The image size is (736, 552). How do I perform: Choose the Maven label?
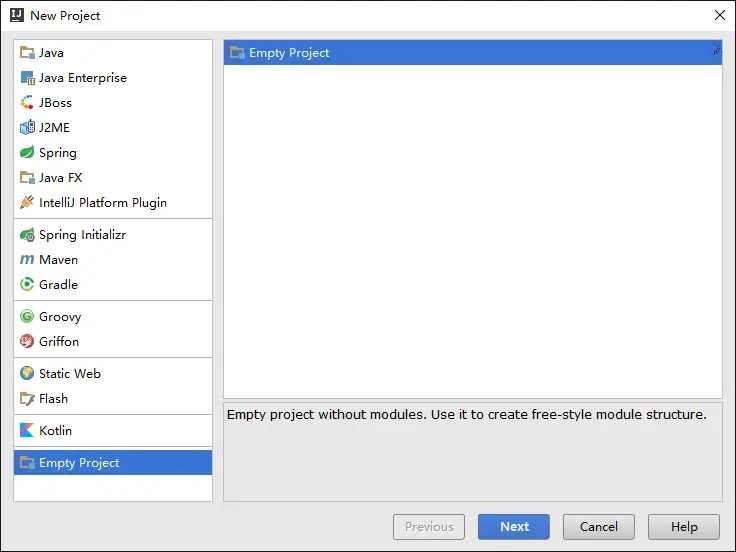59,260
